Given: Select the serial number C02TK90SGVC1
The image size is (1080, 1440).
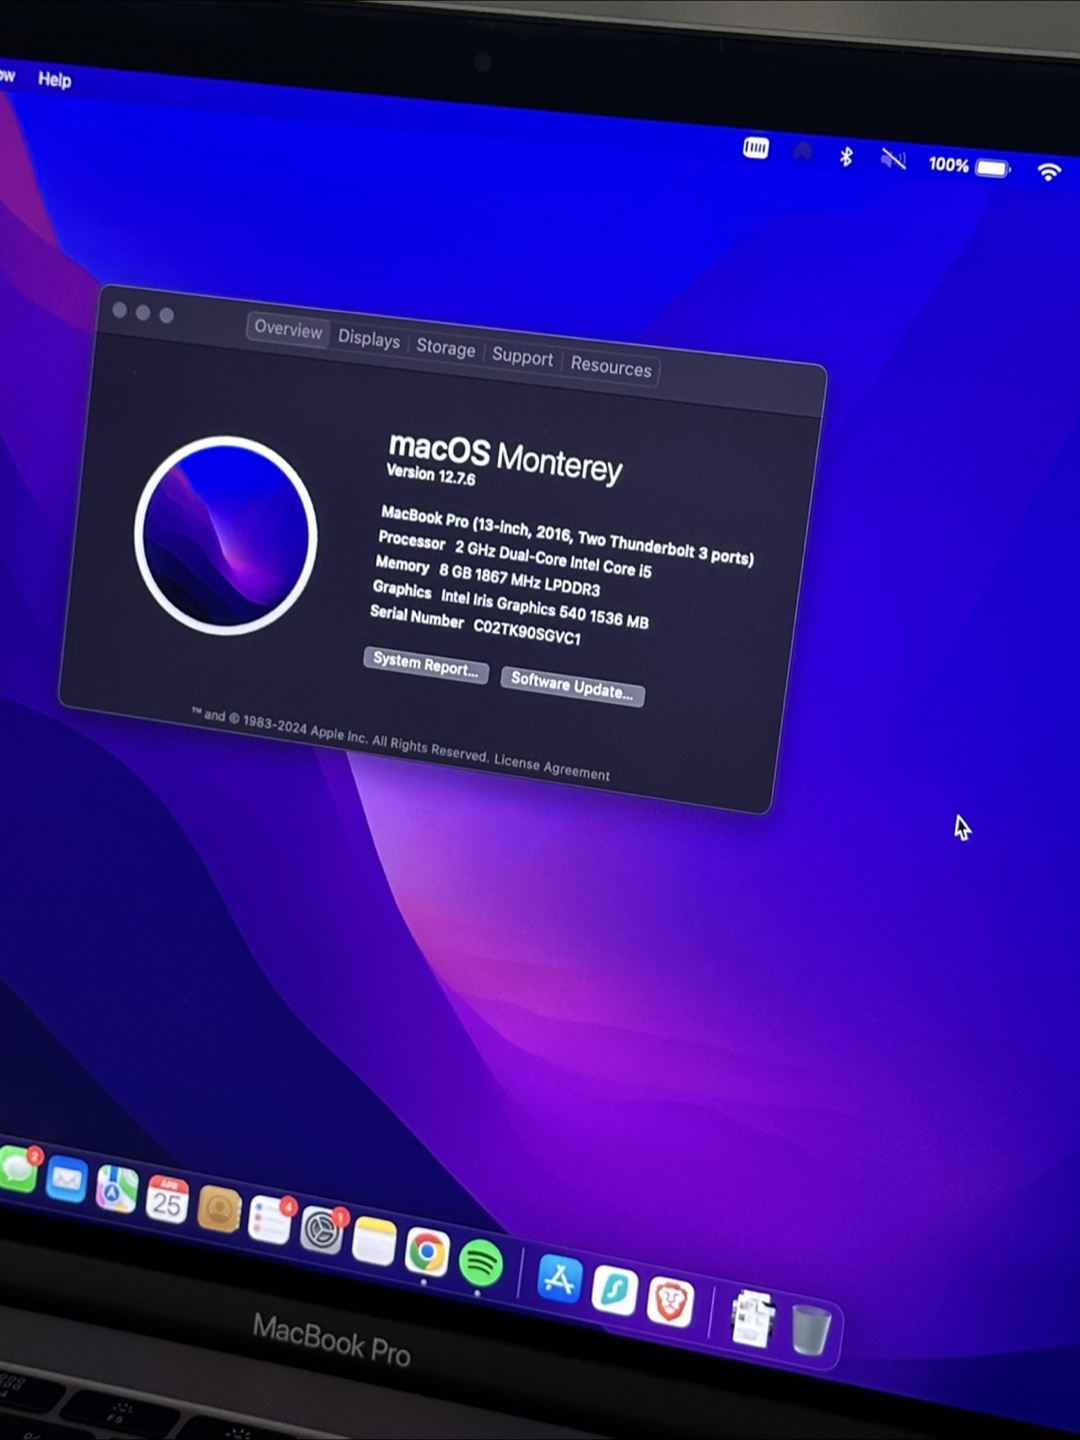Looking at the screenshot, I should tap(527, 632).
